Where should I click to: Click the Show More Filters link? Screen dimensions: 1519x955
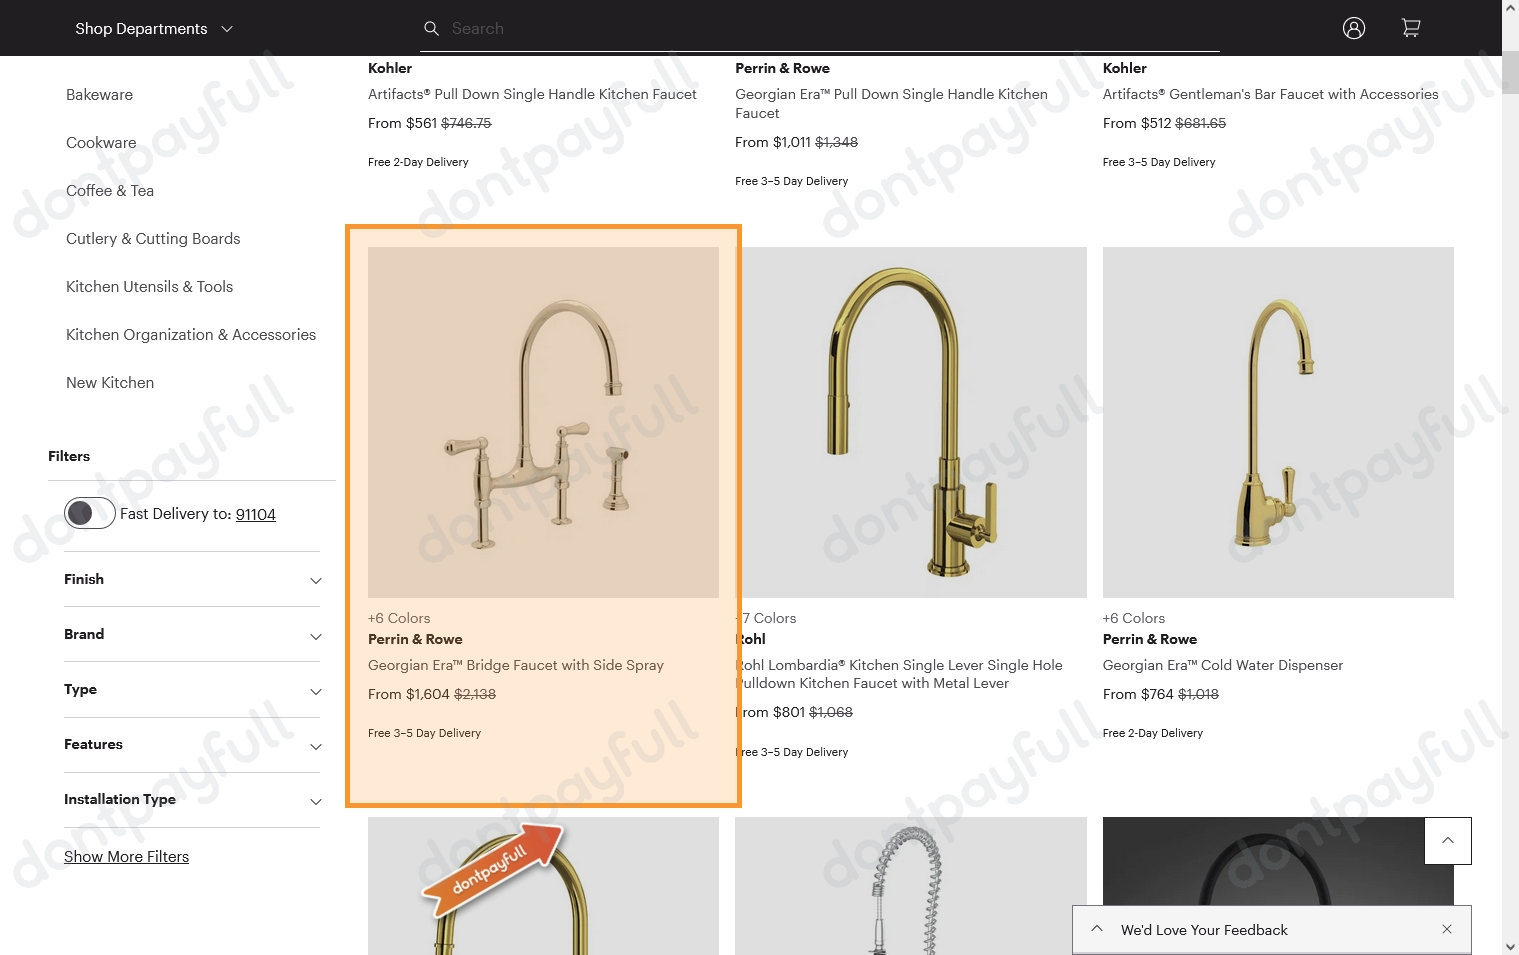tap(126, 856)
